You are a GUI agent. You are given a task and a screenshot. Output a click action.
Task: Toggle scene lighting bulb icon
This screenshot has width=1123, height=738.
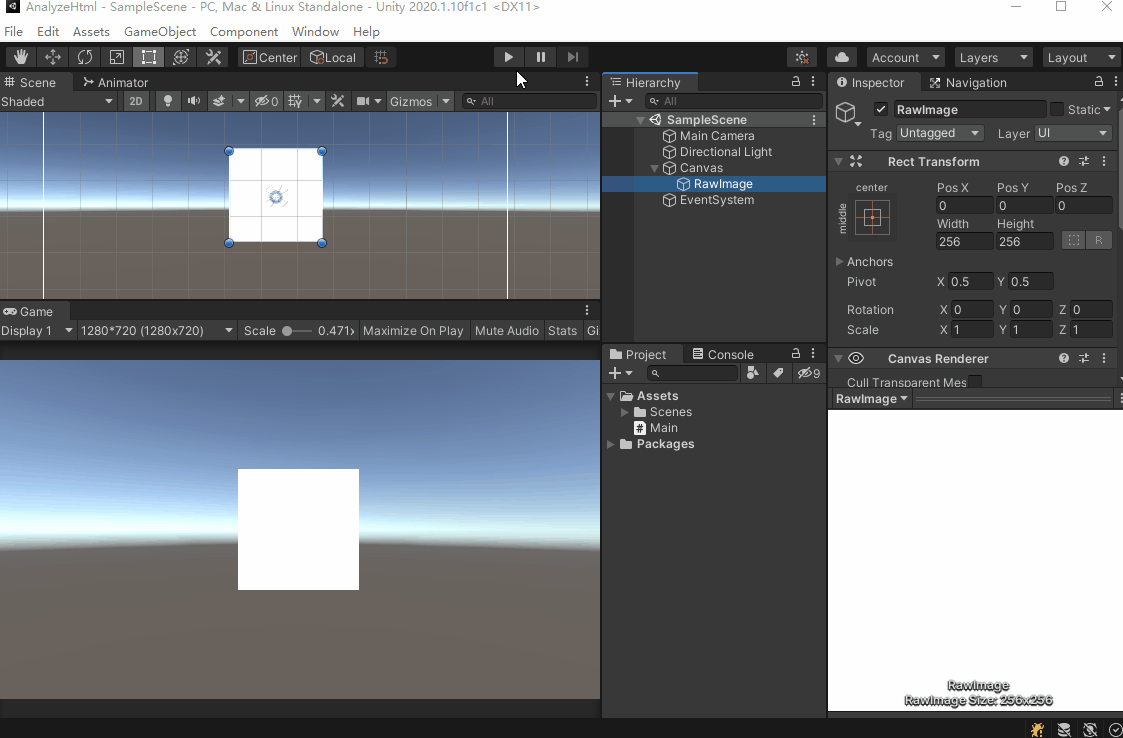coord(168,101)
